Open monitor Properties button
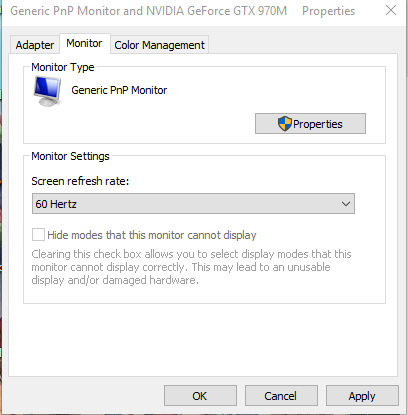This screenshot has width=408, height=415. (310, 124)
